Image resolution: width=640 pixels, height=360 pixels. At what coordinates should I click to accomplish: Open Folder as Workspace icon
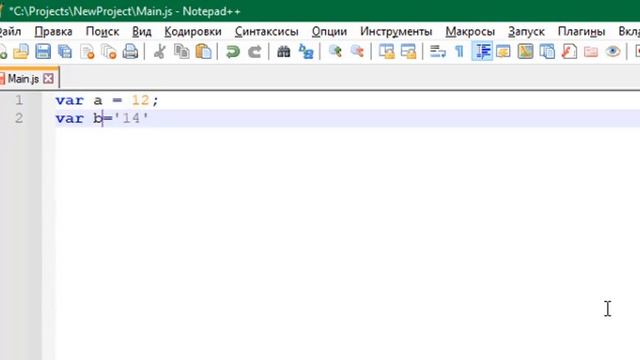591,52
